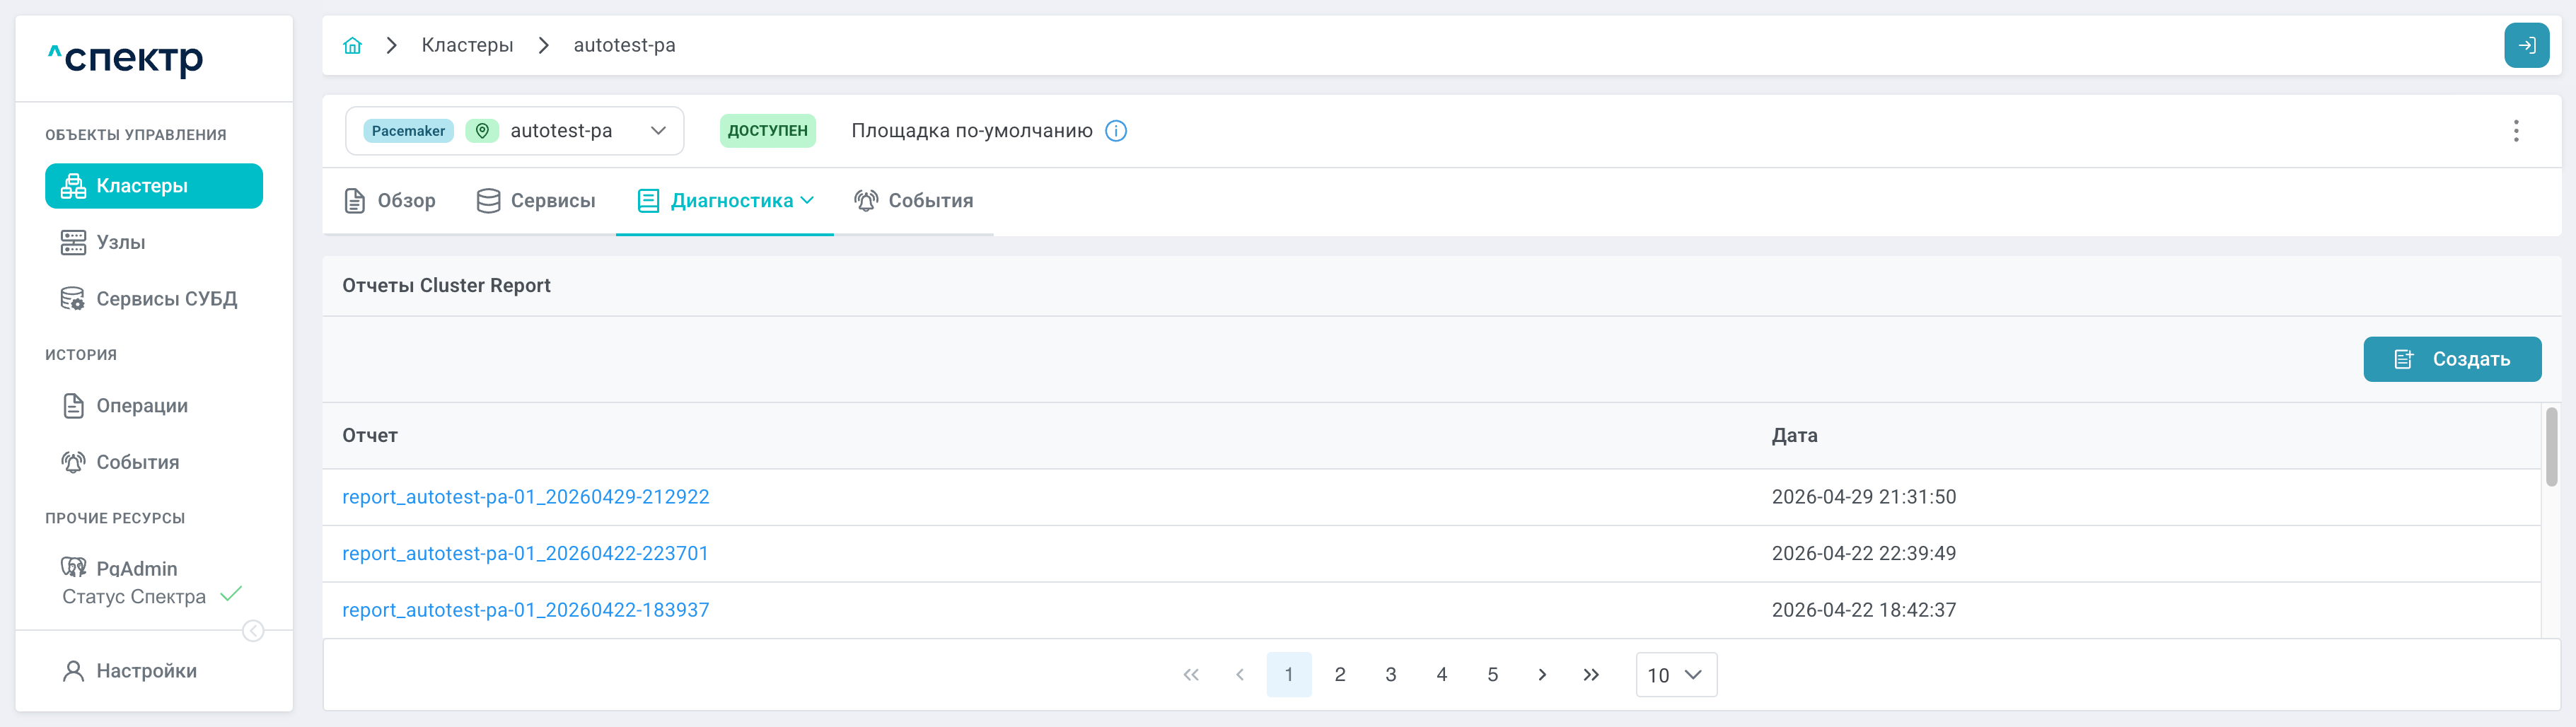Click the Кластеры sidebar icon
Image resolution: width=2576 pixels, height=727 pixels.
[x=73, y=186]
